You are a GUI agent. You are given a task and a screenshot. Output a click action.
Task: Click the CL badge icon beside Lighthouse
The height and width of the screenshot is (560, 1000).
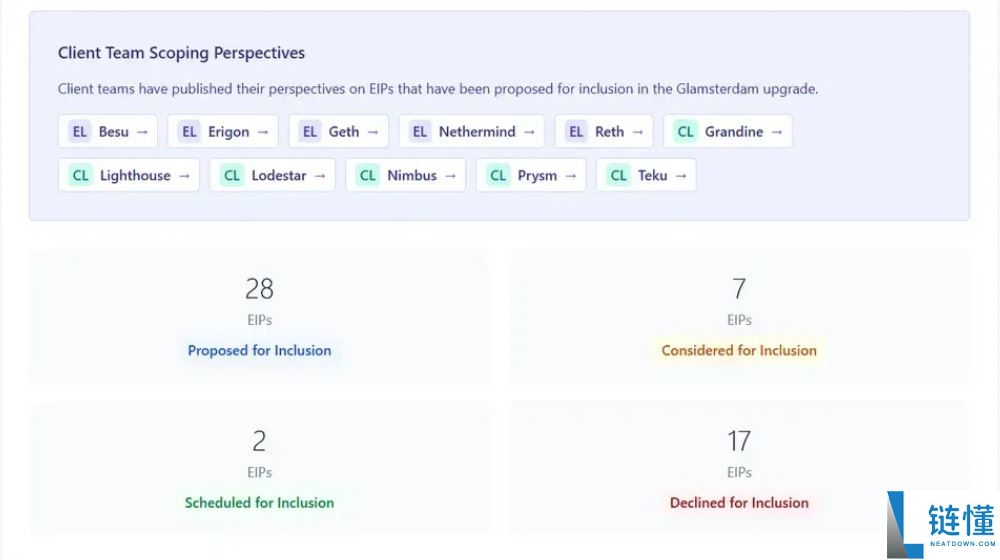80,176
